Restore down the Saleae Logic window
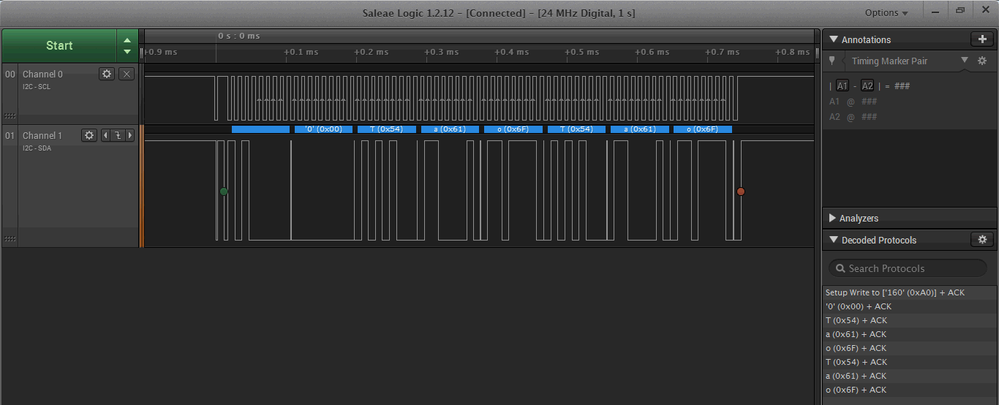This screenshot has height=405, width=999. [960, 12]
